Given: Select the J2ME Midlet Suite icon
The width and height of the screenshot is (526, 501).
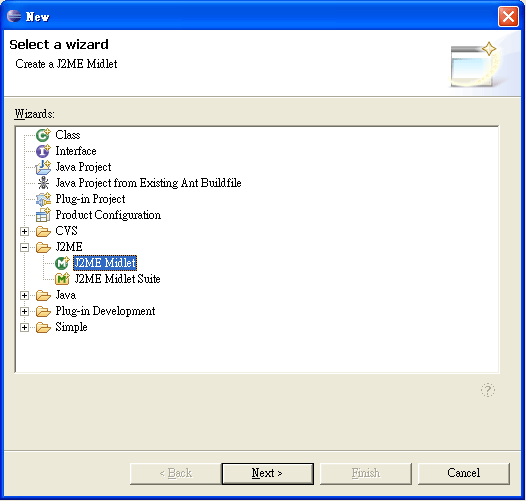Looking at the screenshot, I should click(62, 279).
